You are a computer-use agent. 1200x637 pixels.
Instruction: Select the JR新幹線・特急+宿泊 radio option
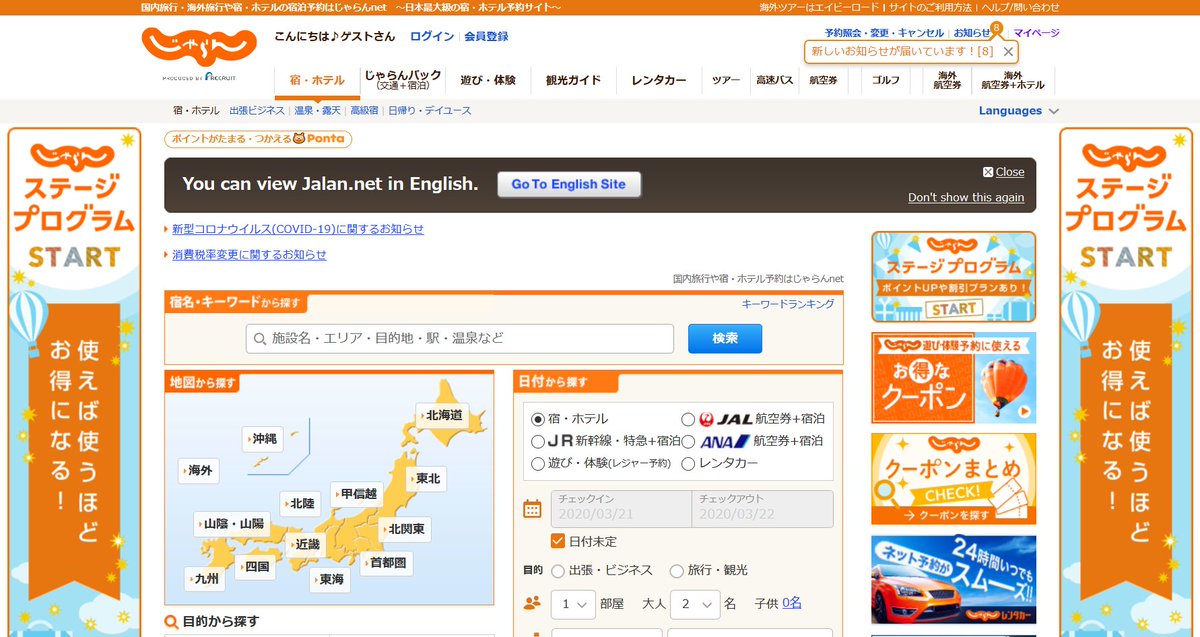(x=538, y=441)
